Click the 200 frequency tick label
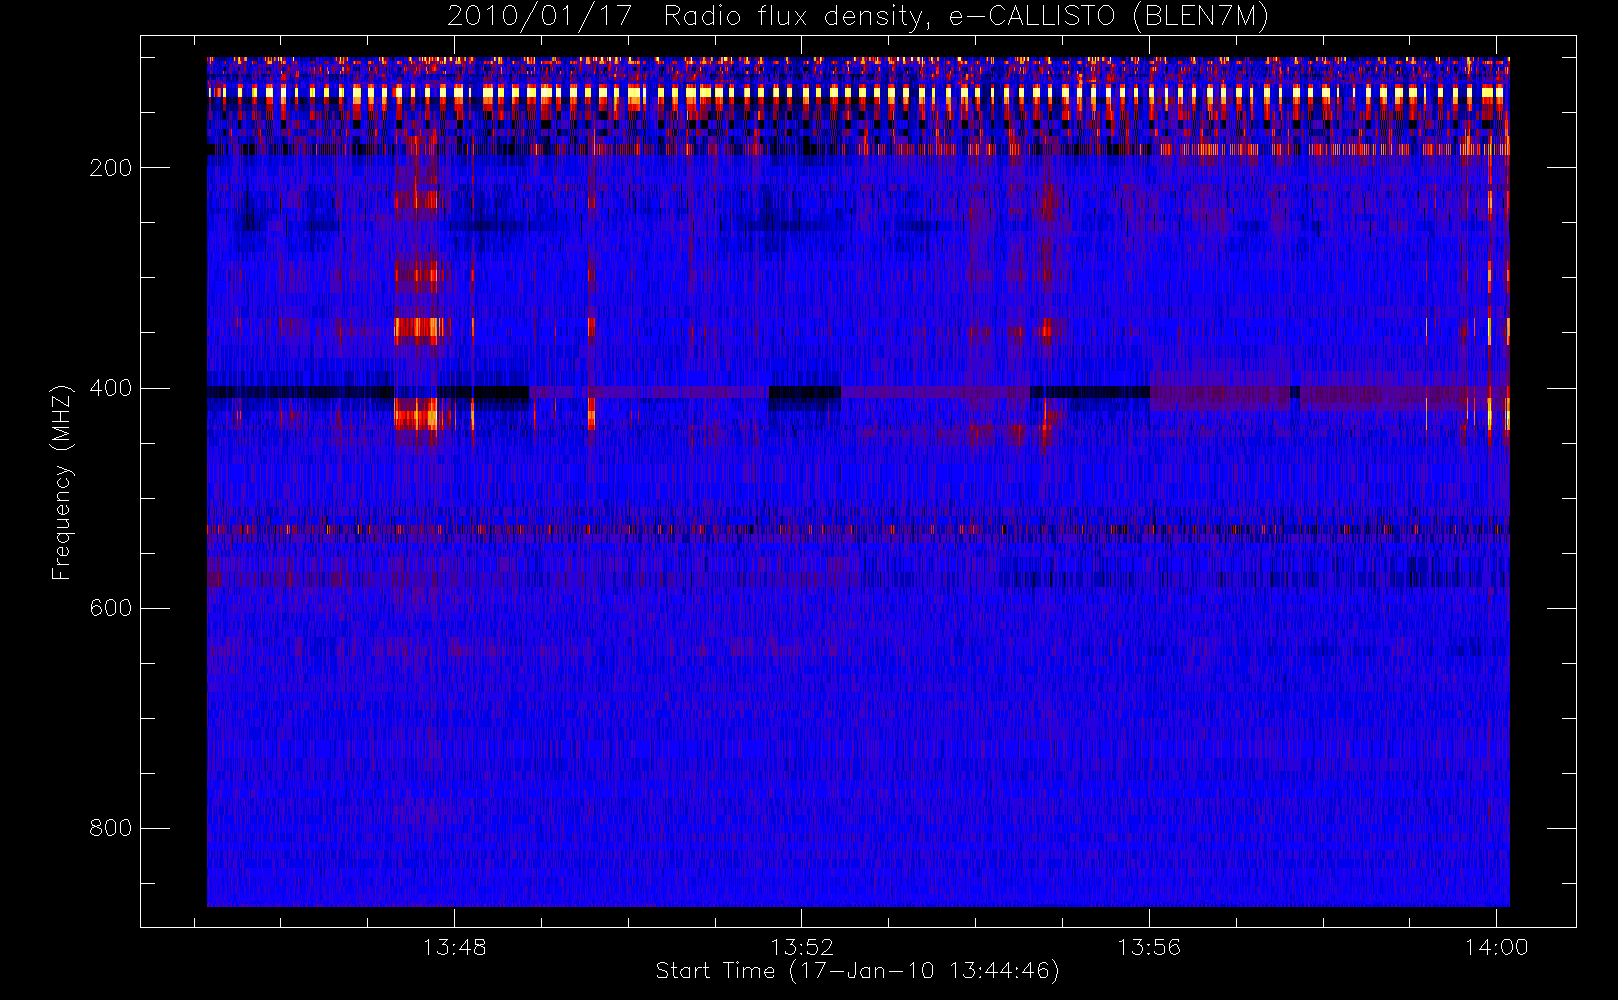Viewport: 1618px width, 1000px height. pos(110,168)
